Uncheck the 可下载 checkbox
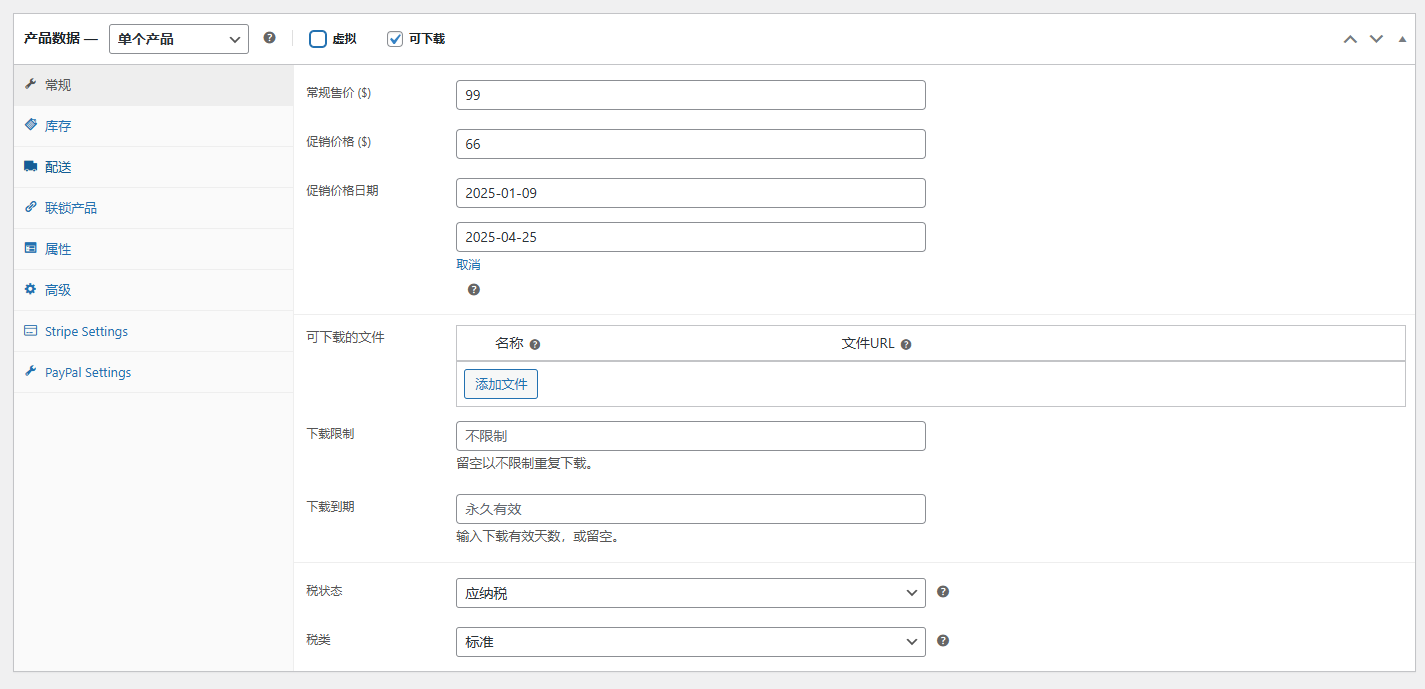 (x=395, y=39)
